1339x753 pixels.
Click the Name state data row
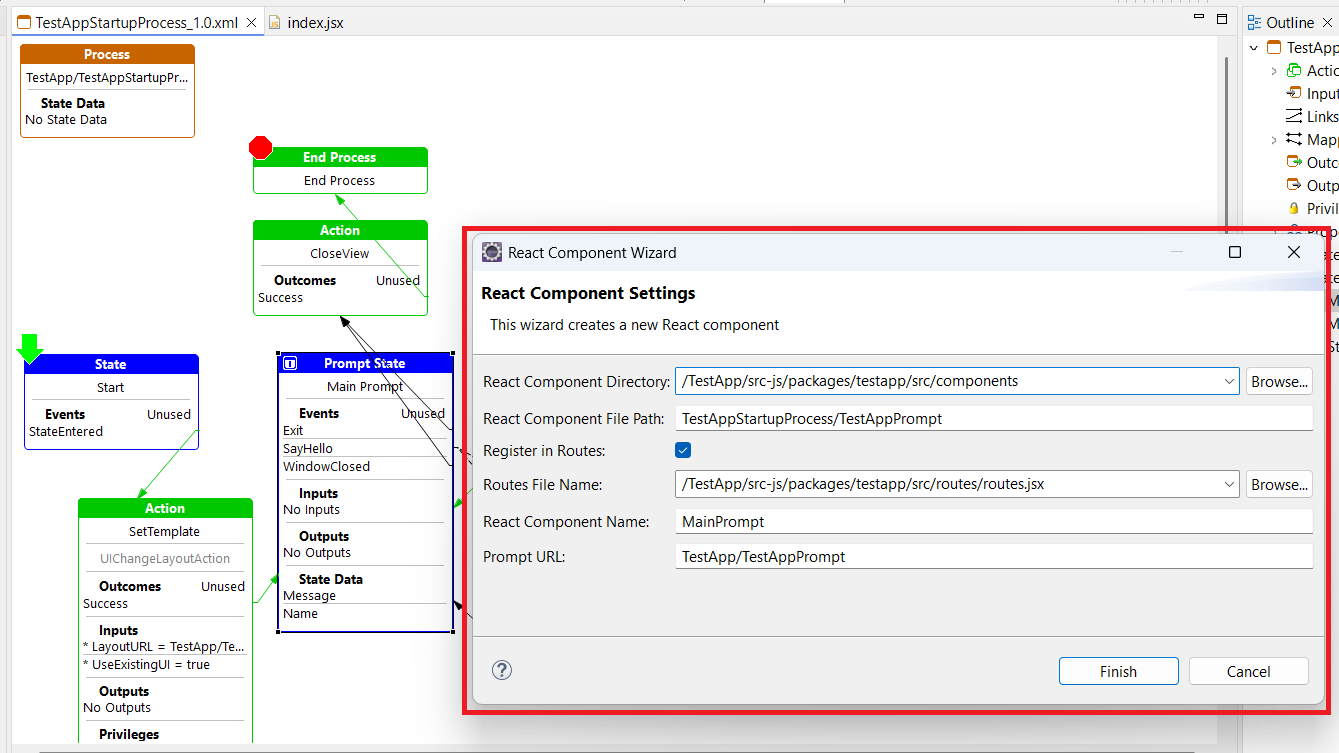pyautogui.click(x=365, y=613)
